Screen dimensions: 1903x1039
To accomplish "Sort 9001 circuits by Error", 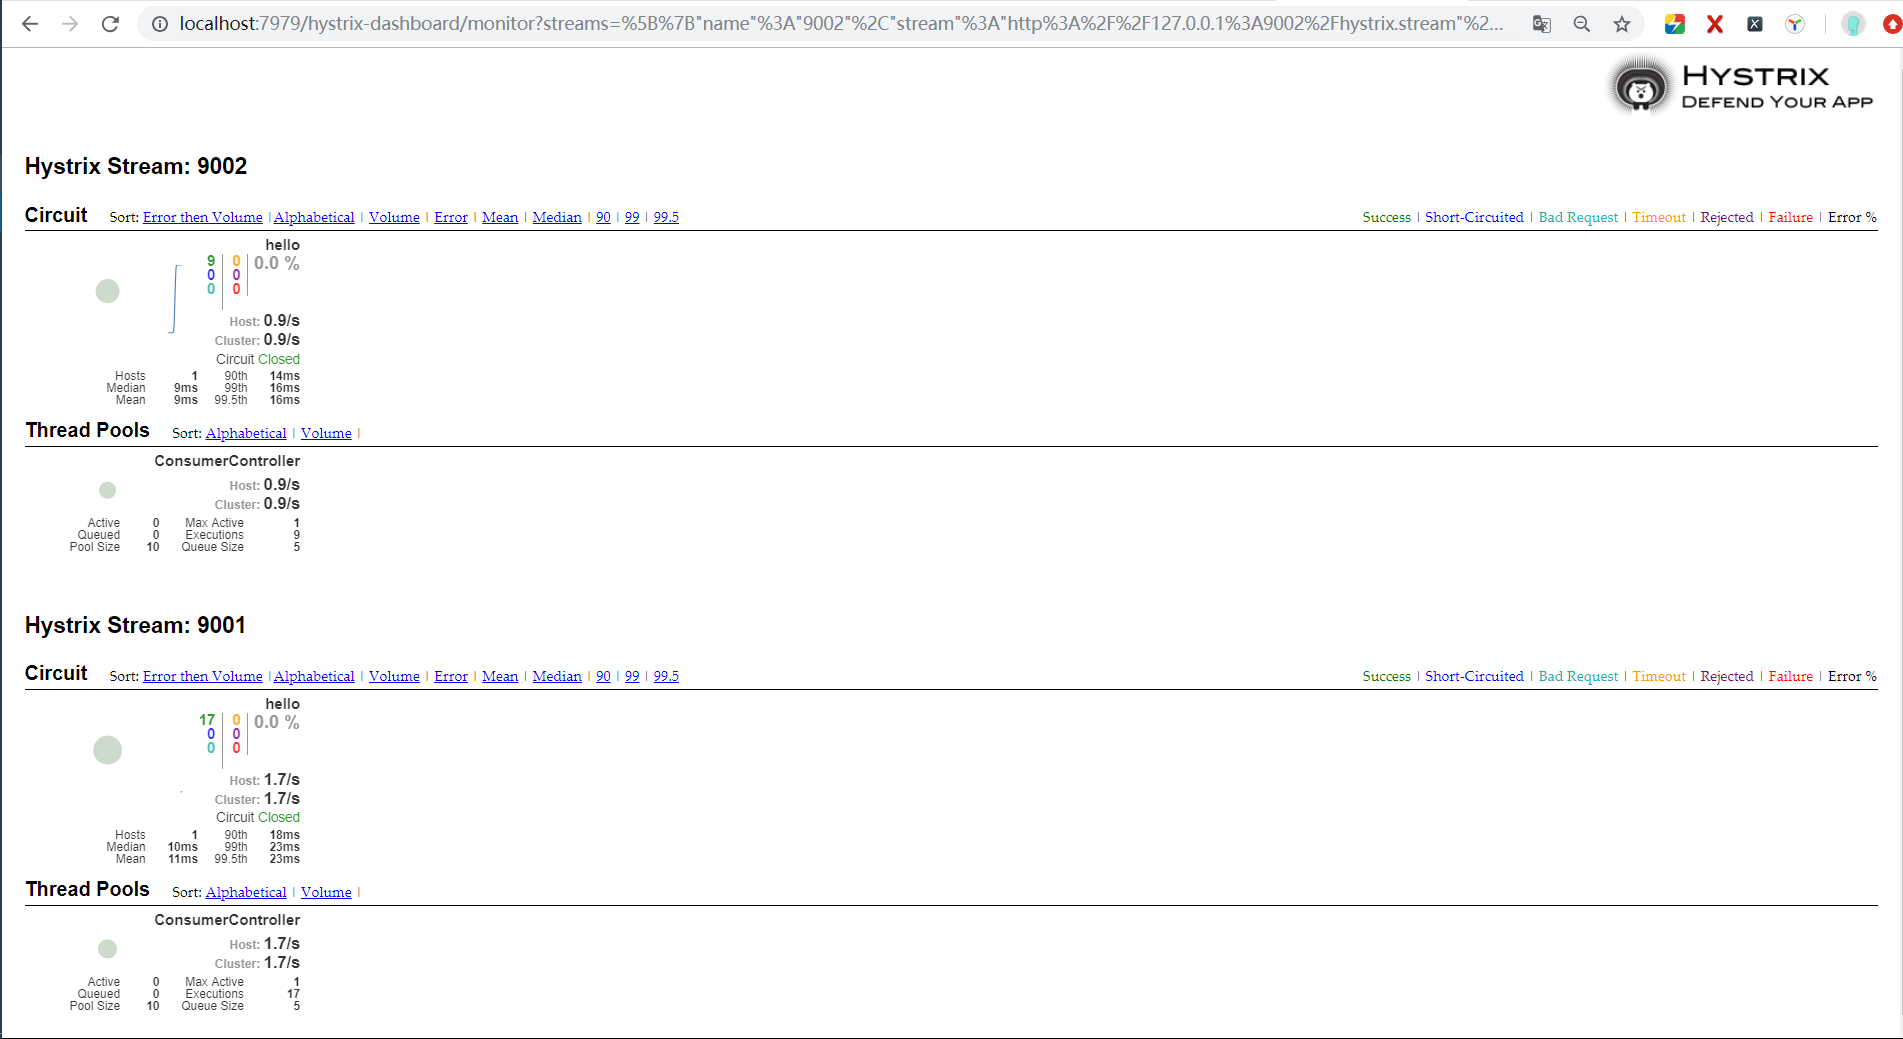I will [x=451, y=676].
